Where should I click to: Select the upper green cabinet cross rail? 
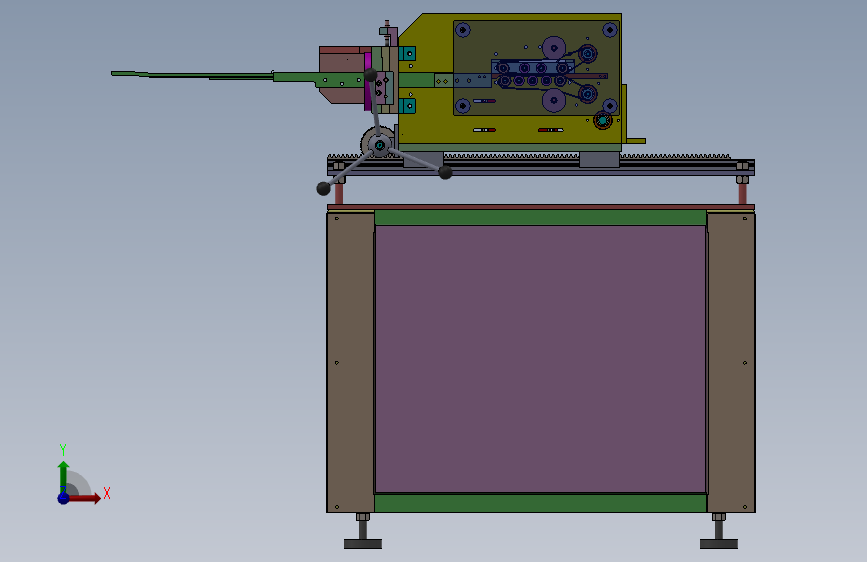[540, 217]
